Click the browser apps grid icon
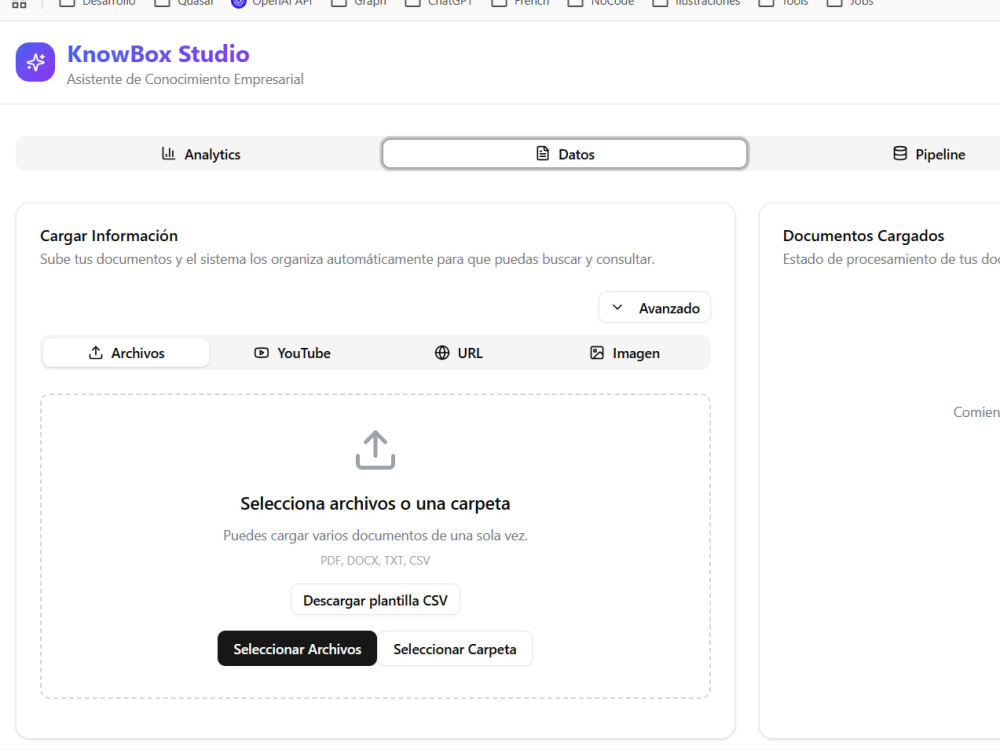The height and width of the screenshot is (750, 1000). (x=19, y=3)
